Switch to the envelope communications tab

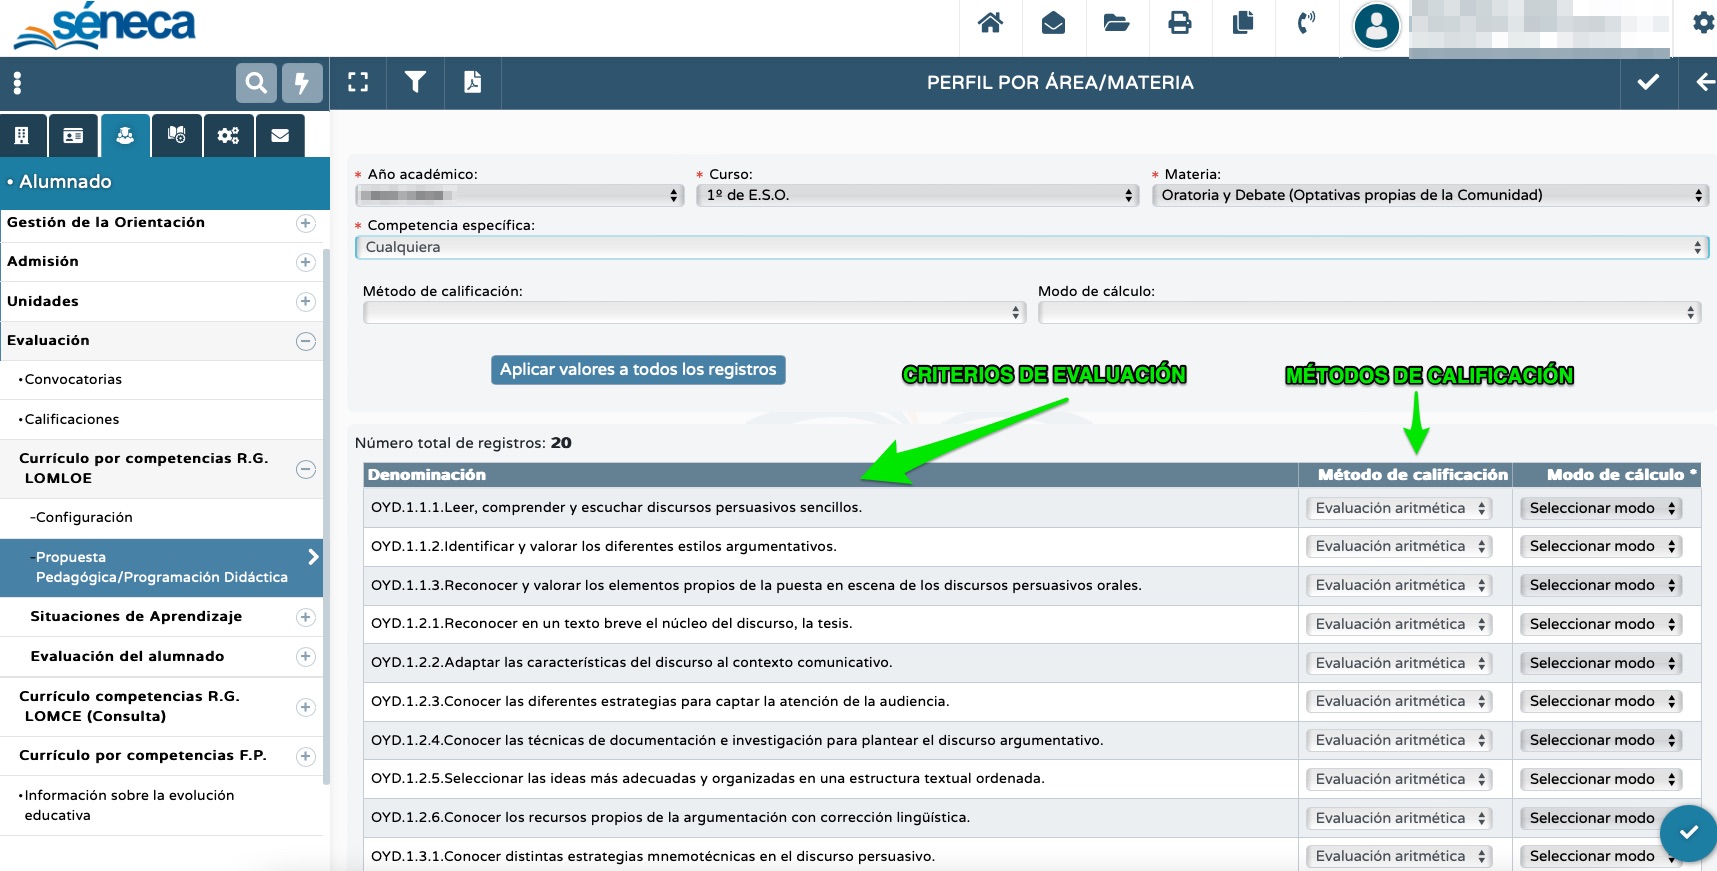(x=280, y=136)
